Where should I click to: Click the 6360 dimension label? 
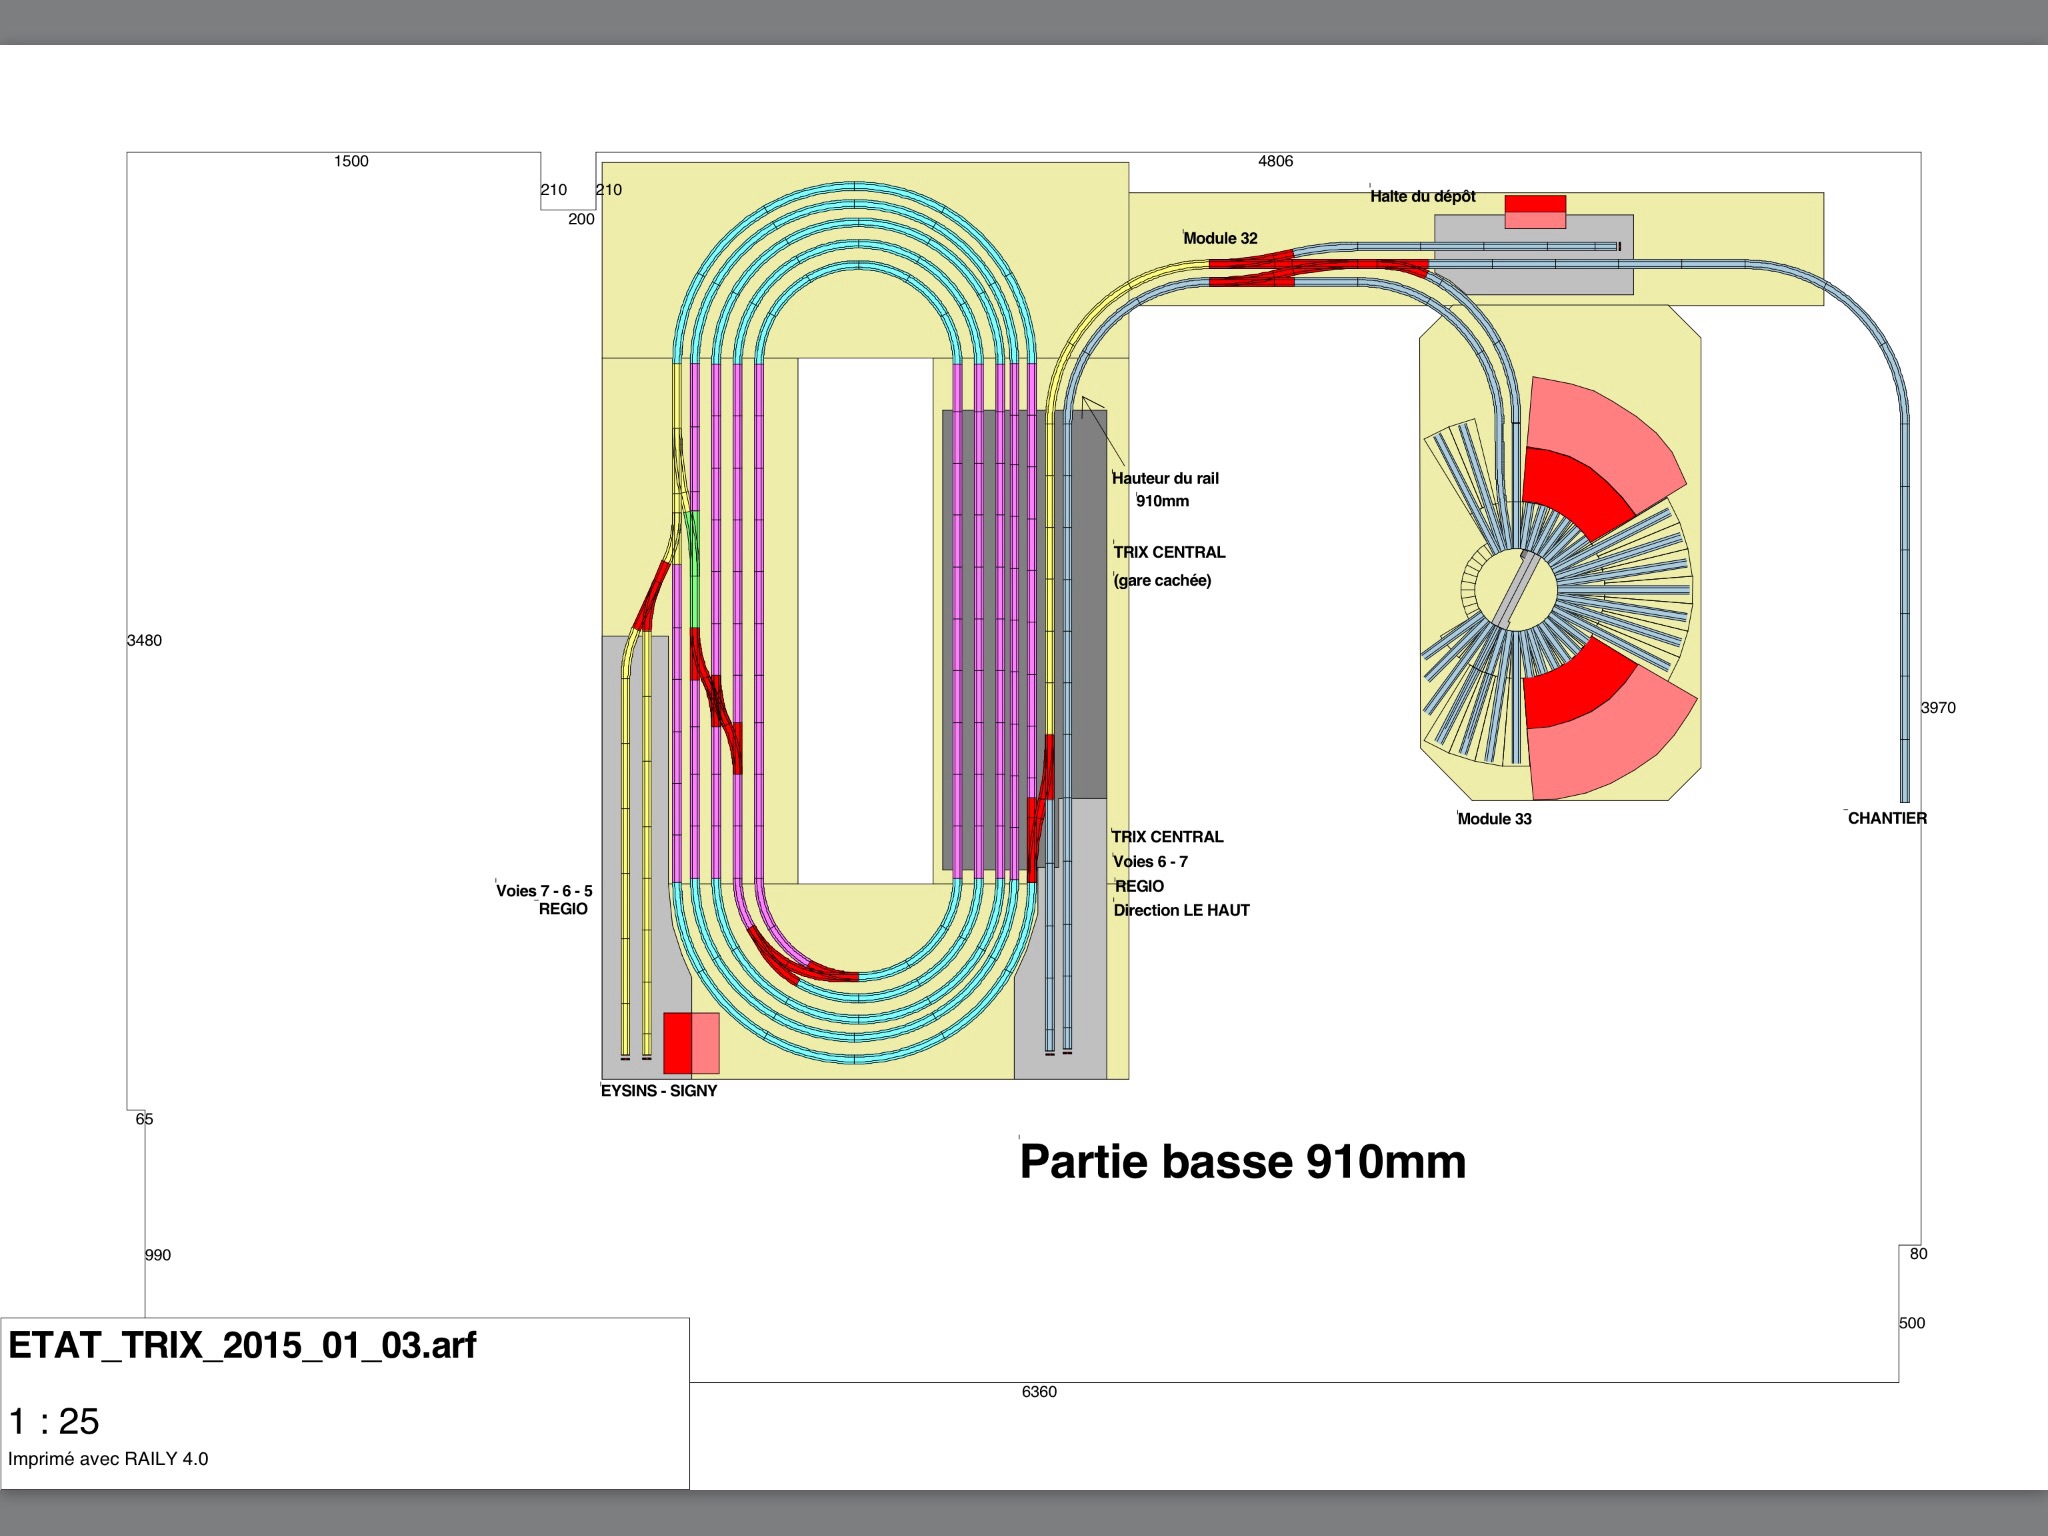(1039, 1392)
